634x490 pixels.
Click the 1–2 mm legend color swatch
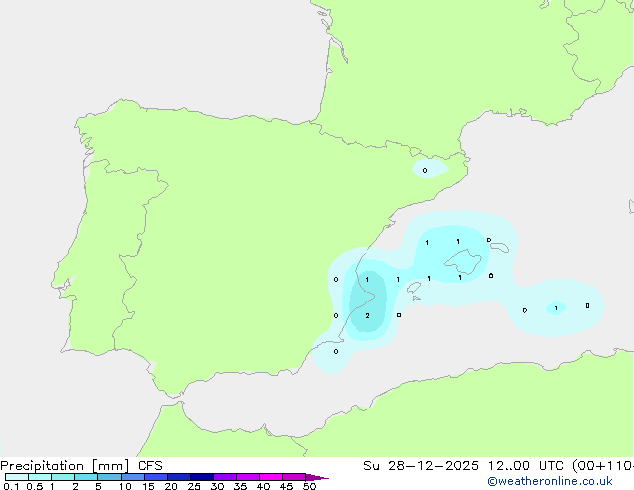(63, 477)
